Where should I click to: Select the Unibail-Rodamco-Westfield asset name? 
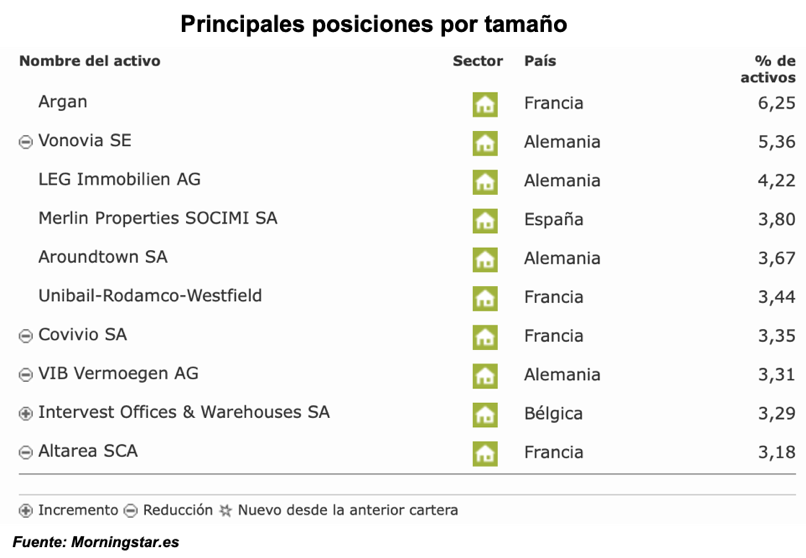click(x=150, y=296)
